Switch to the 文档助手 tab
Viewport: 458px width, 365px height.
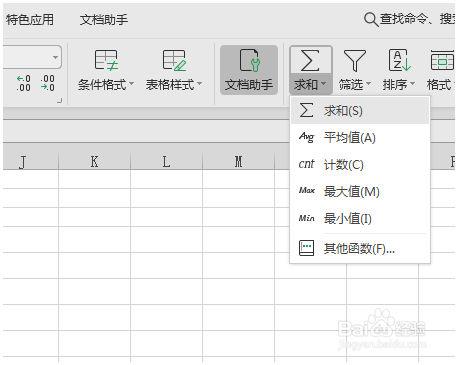pos(104,20)
